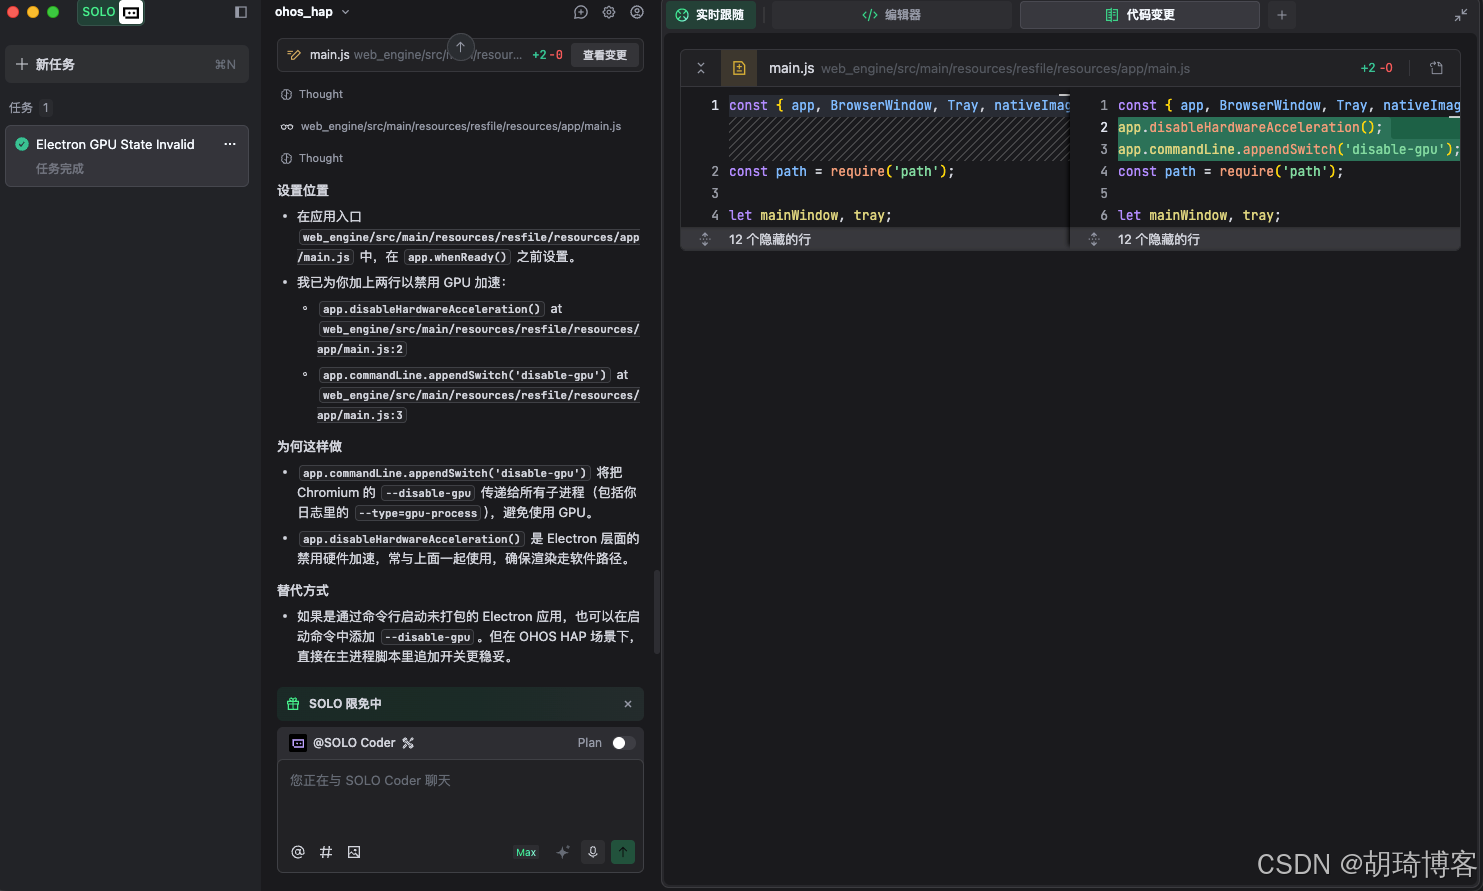Click the SOLO Coder agent avatar

pyautogui.click(x=298, y=743)
